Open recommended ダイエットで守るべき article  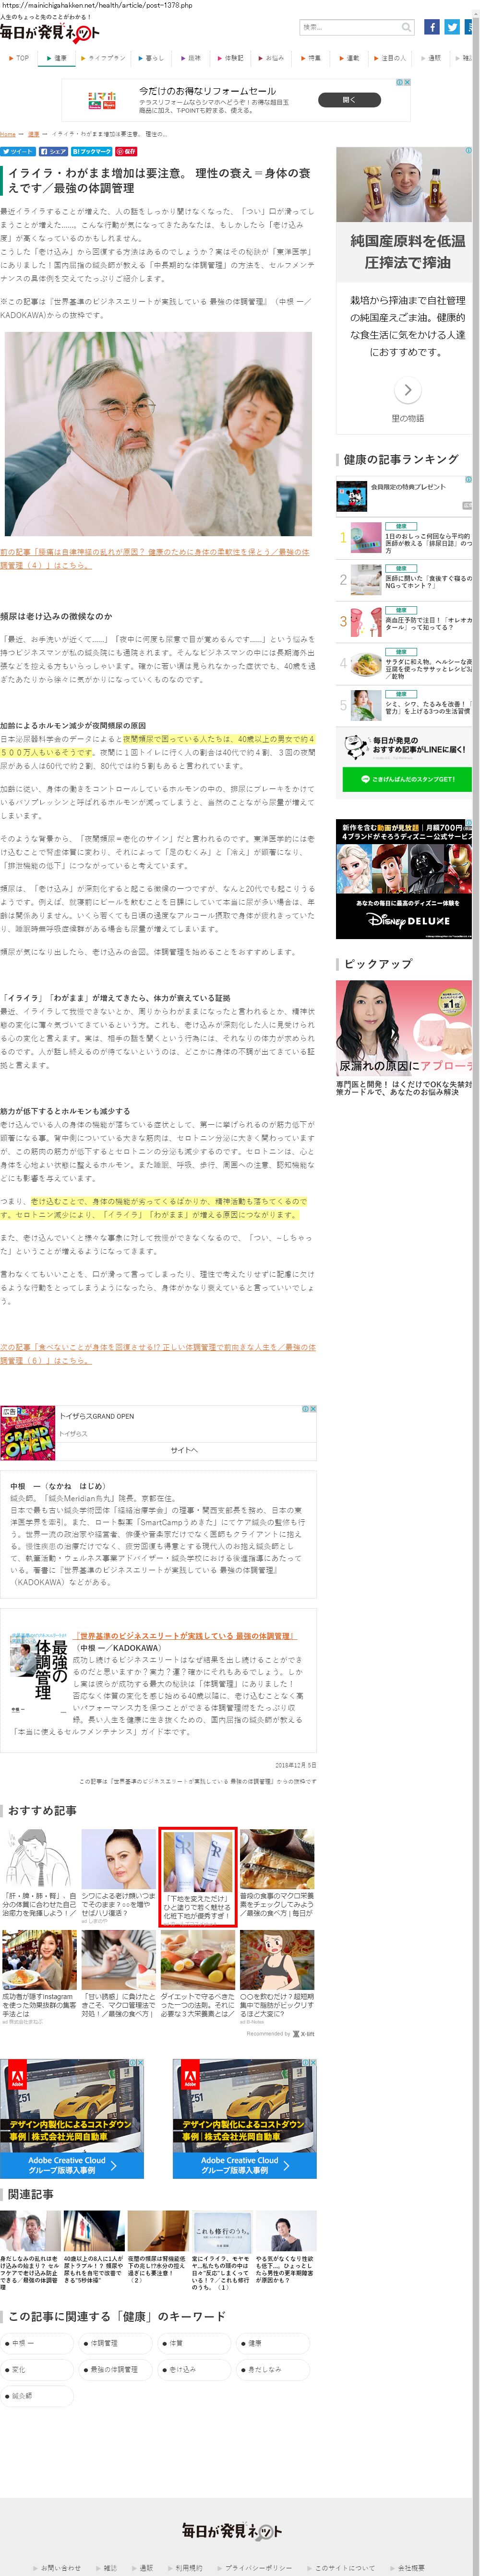198,1975
